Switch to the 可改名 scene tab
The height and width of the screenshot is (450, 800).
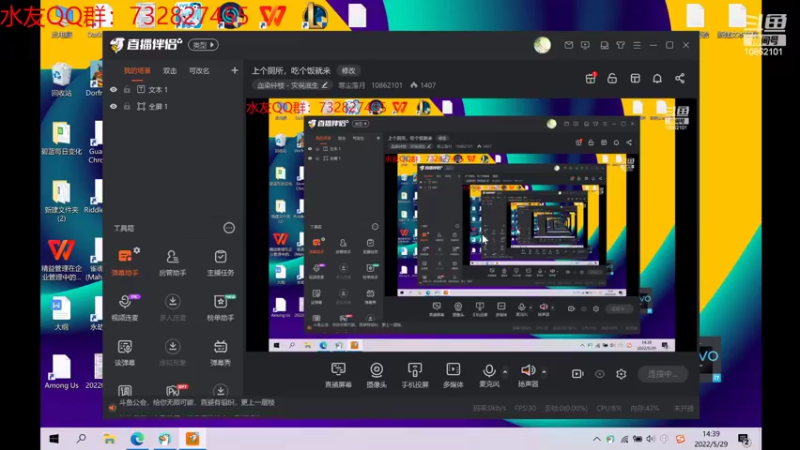click(x=199, y=71)
